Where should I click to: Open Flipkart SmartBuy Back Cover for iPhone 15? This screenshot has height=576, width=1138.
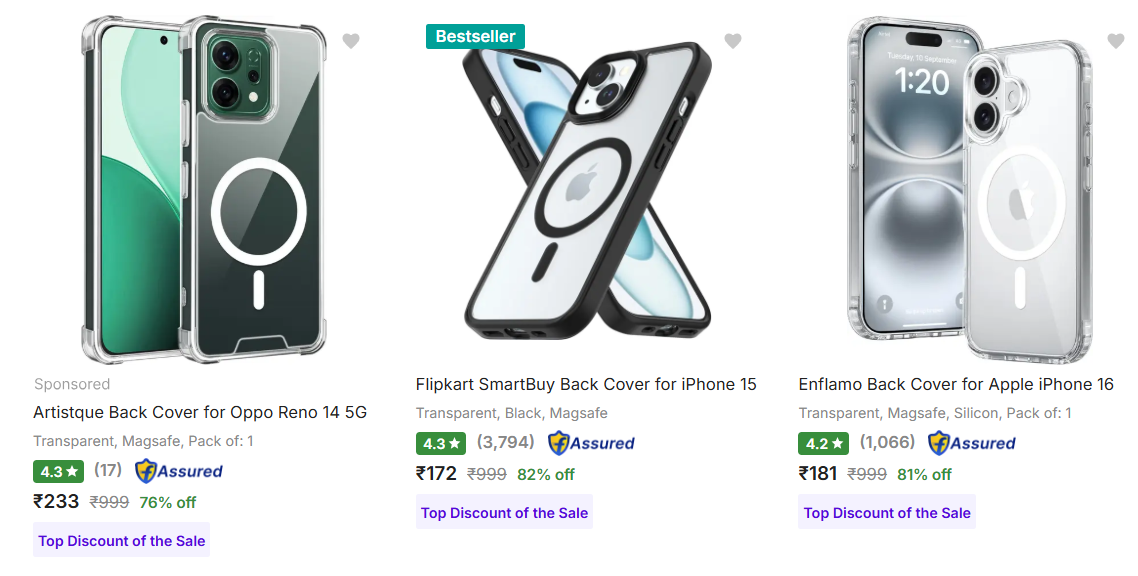pyautogui.click(x=586, y=384)
